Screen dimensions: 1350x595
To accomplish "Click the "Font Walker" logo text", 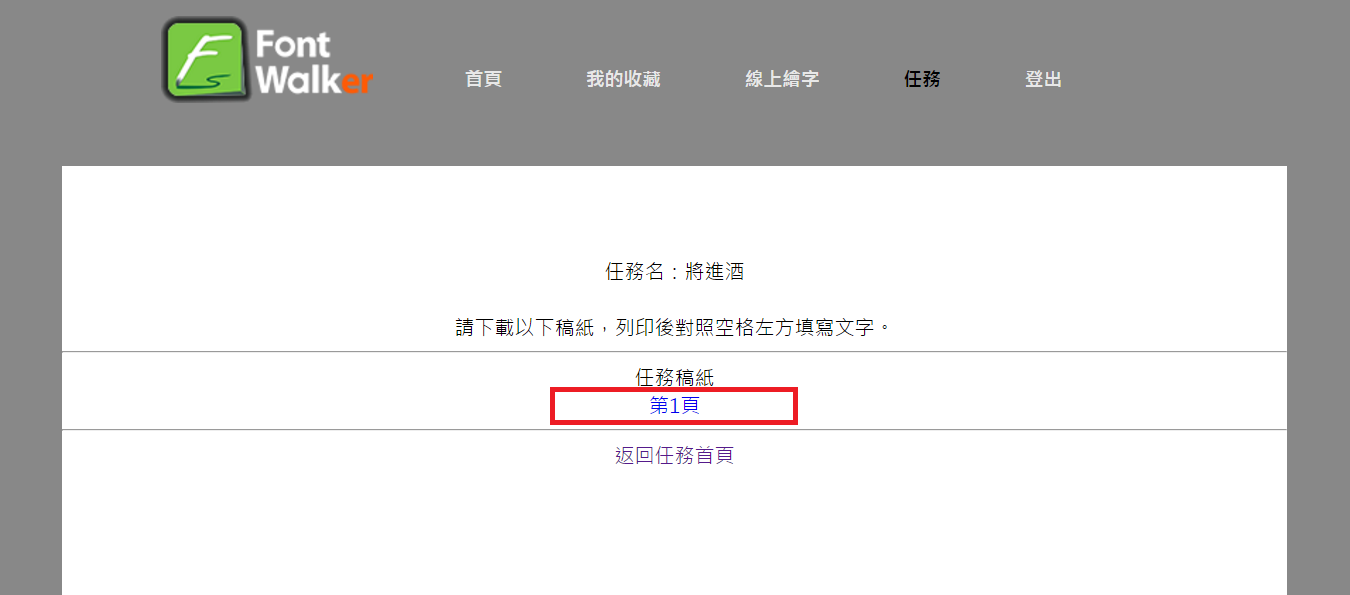I will coord(314,62).
